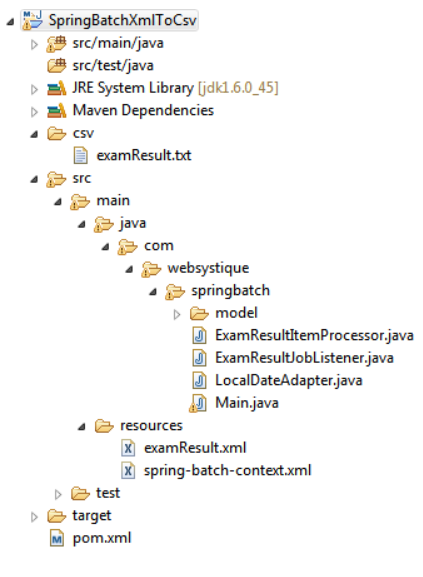Viewport: 423px width, 577px height.
Task: Select the LocalDateAdapter.java file name
Action: (289, 380)
